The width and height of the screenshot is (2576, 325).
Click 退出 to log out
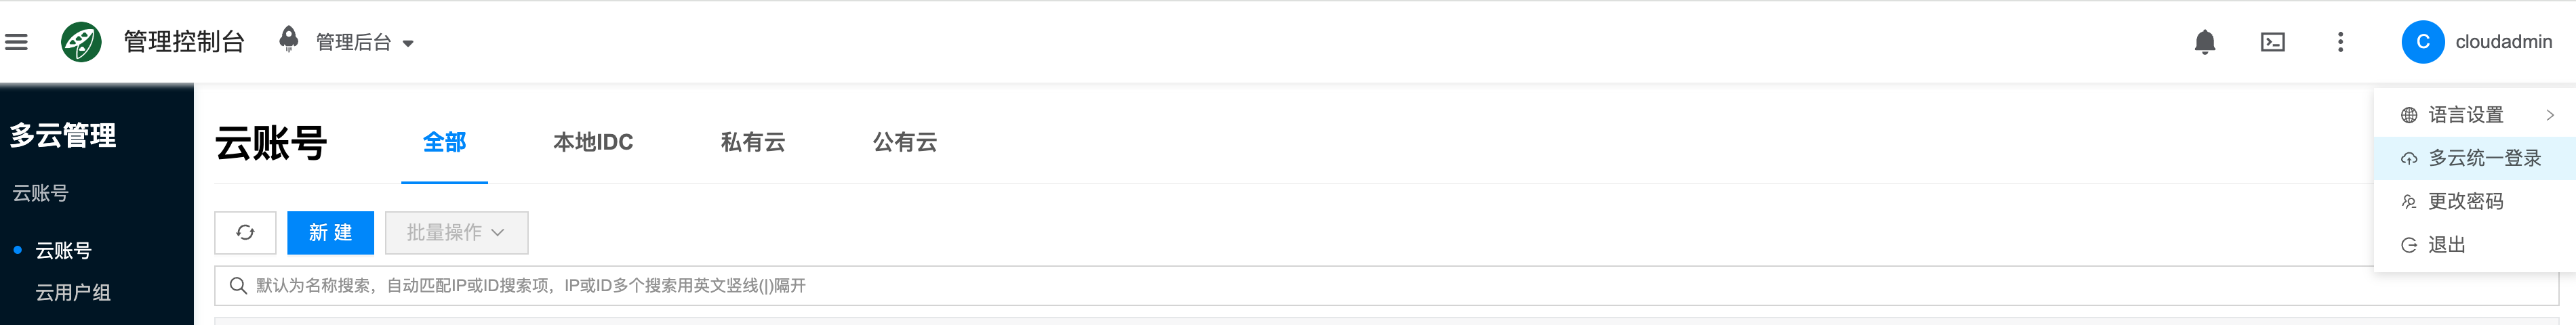2446,245
